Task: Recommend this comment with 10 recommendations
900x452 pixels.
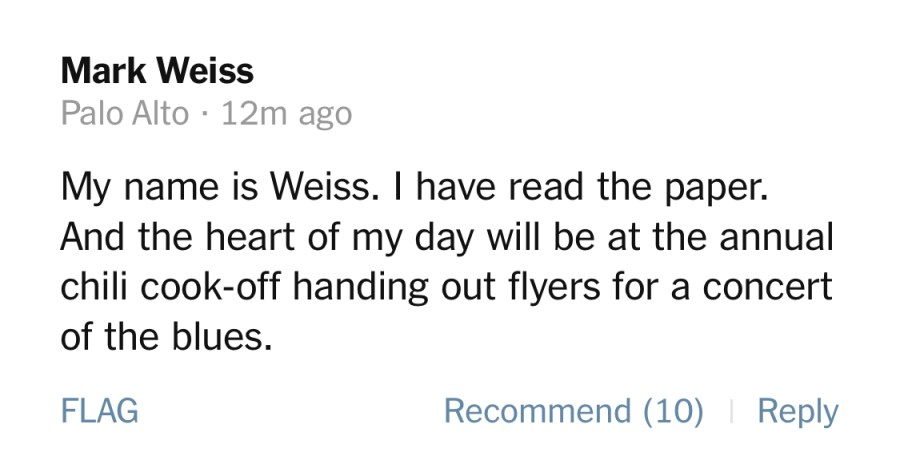Action: (573, 411)
